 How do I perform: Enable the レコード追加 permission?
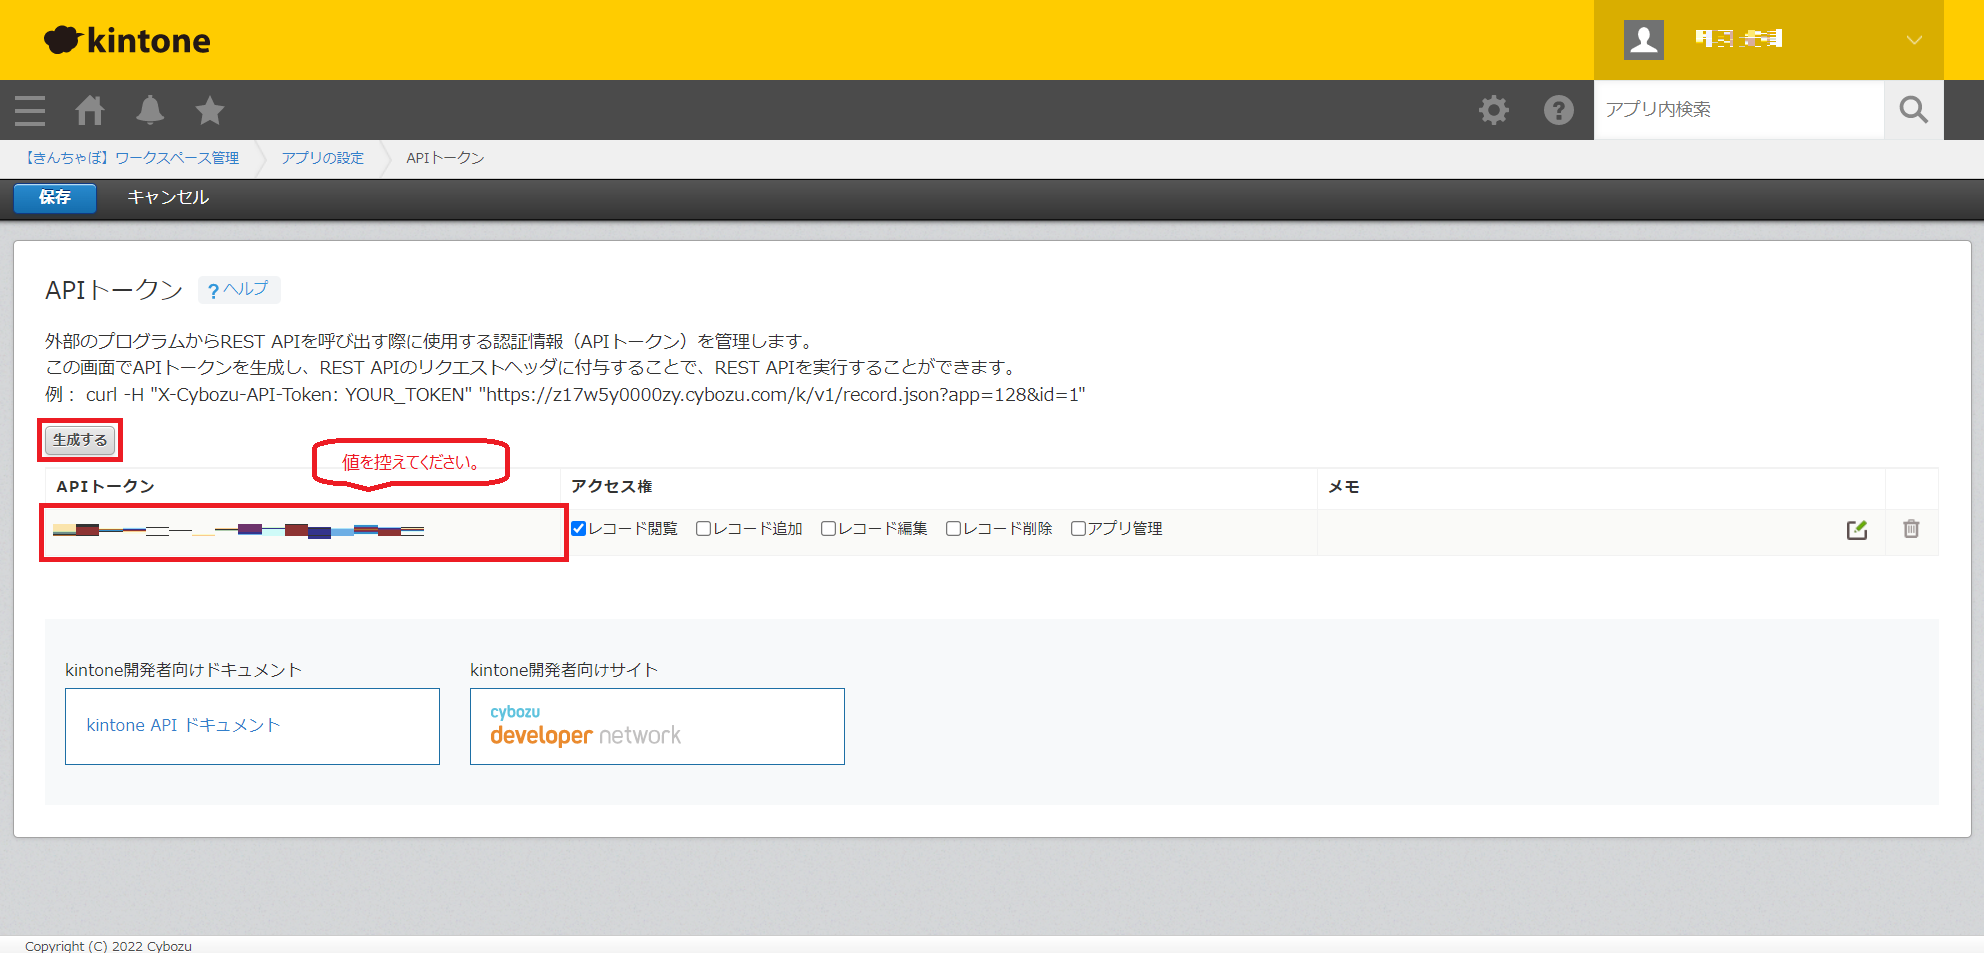[704, 529]
